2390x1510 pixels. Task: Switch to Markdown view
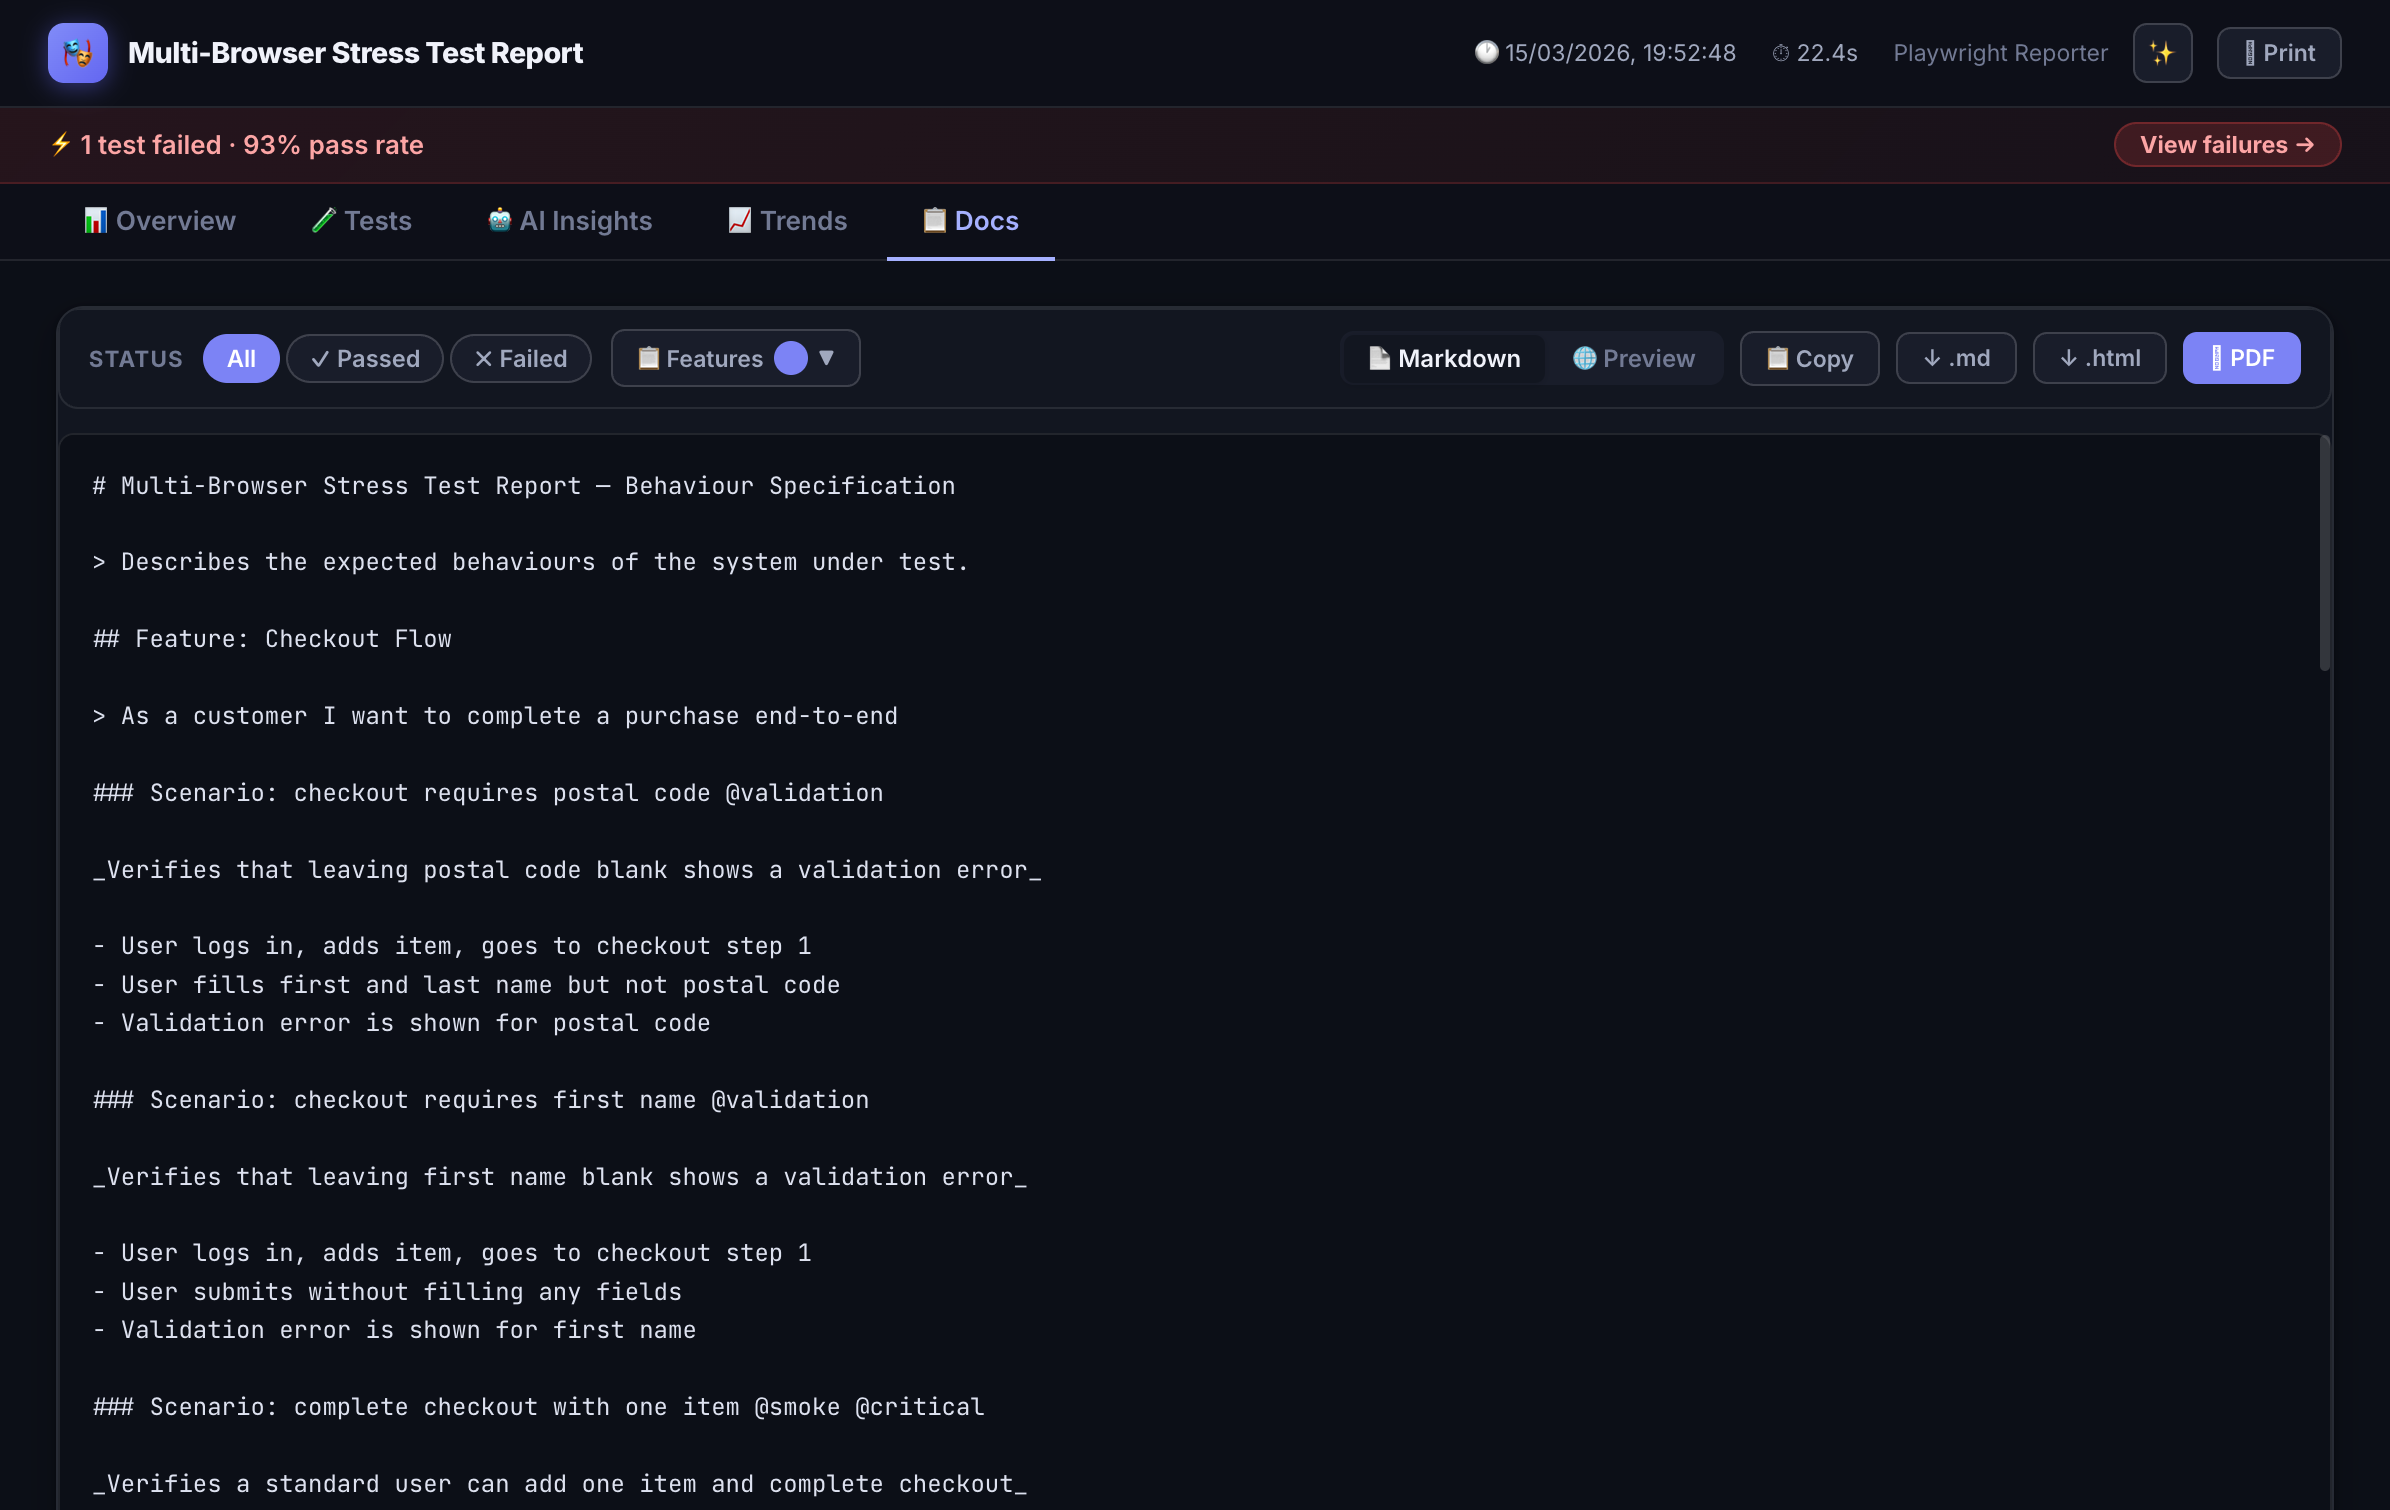tap(1444, 359)
